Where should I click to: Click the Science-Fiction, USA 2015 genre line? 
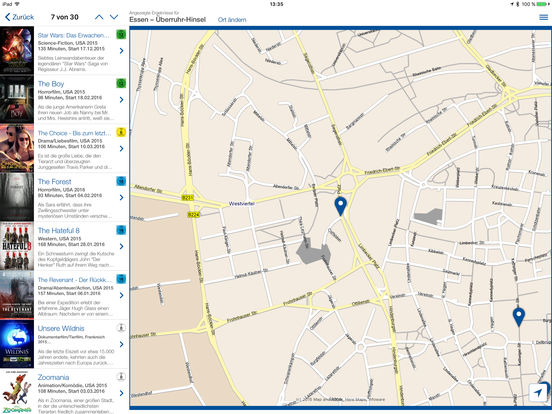point(68,43)
